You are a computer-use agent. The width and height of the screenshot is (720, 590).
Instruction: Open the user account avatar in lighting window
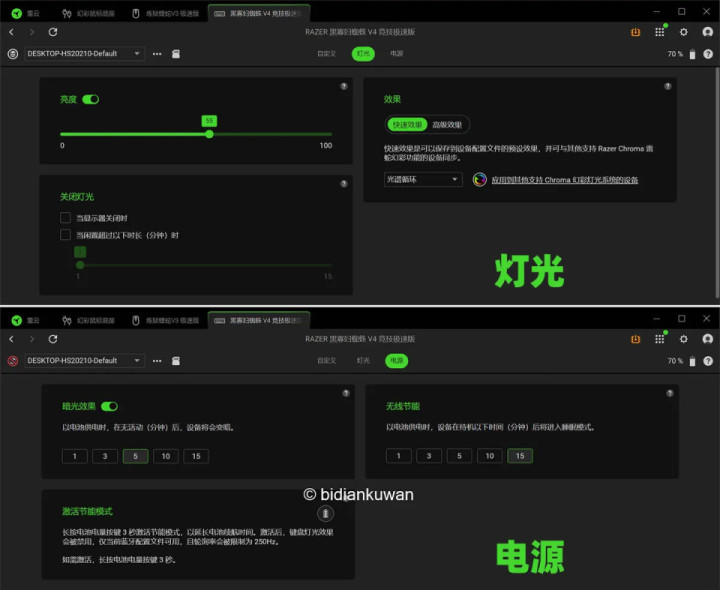(x=708, y=32)
